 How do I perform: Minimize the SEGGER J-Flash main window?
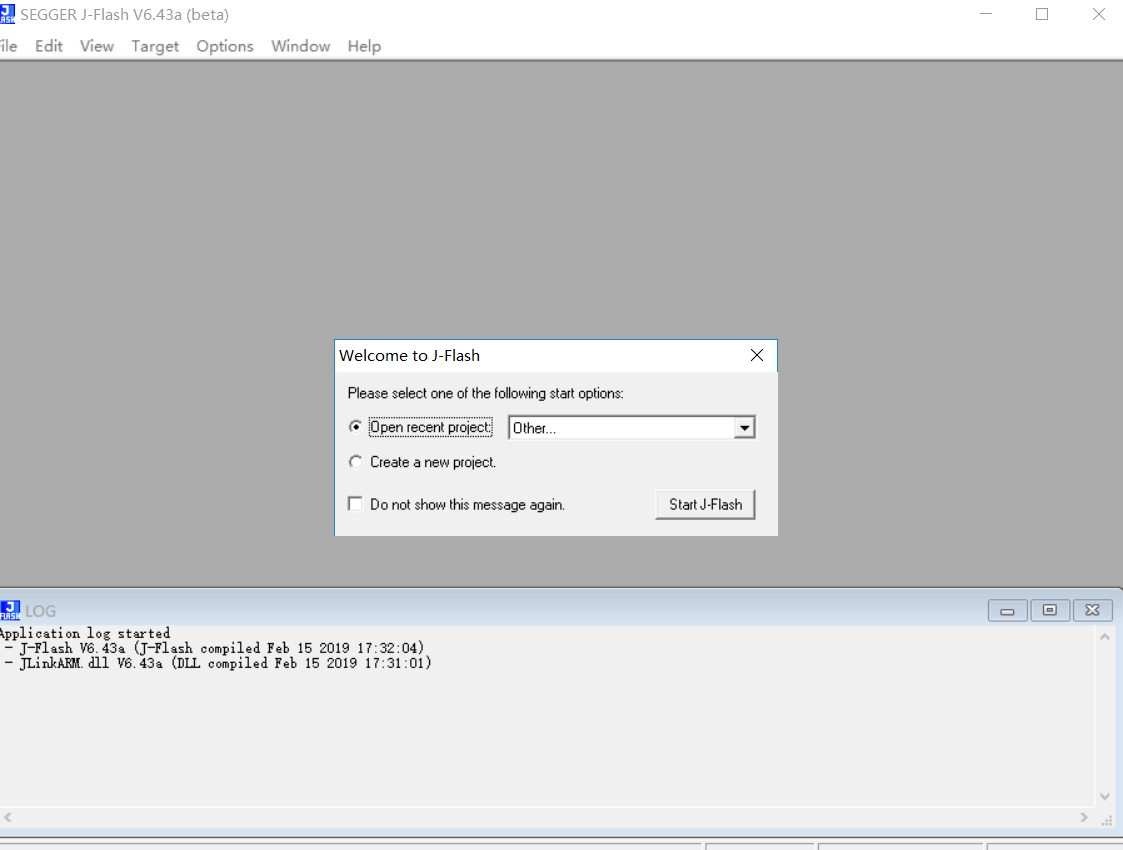pos(986,14)
